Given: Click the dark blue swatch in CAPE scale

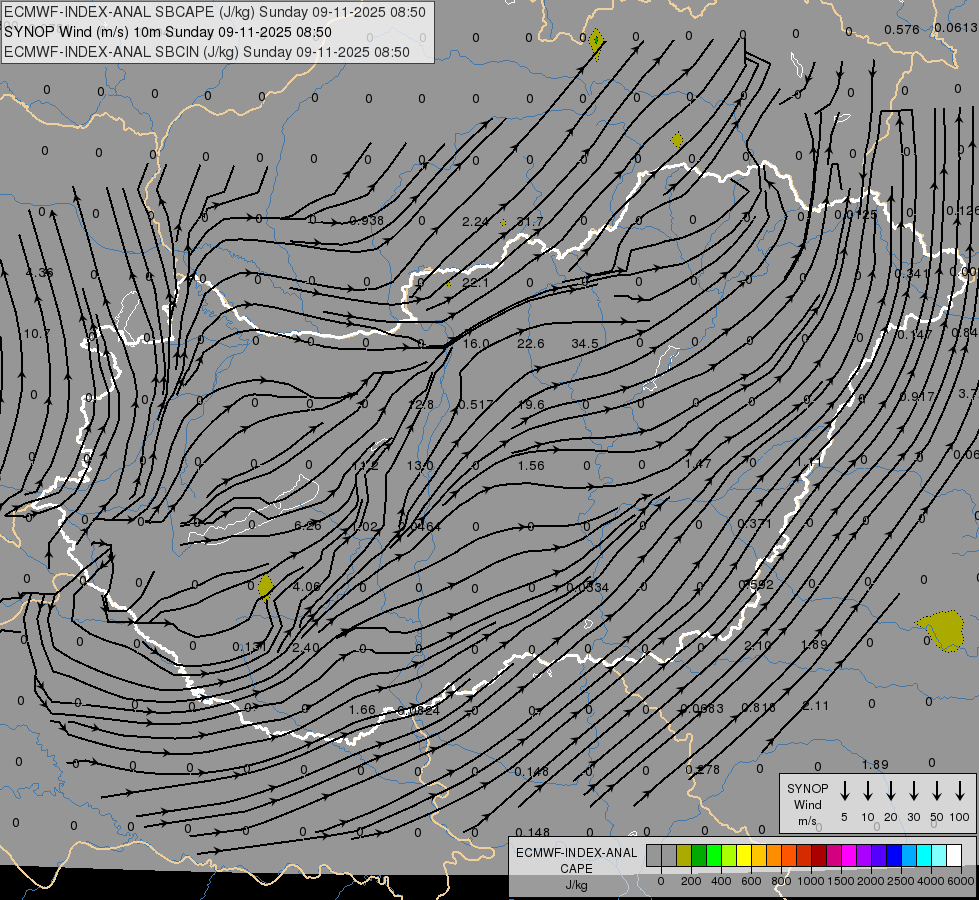Looking at the screenshot, I should [x=893, y=856].
